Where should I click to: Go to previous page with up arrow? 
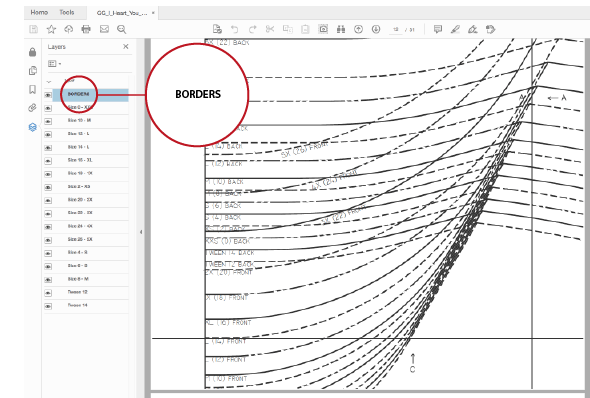[359, 29]
